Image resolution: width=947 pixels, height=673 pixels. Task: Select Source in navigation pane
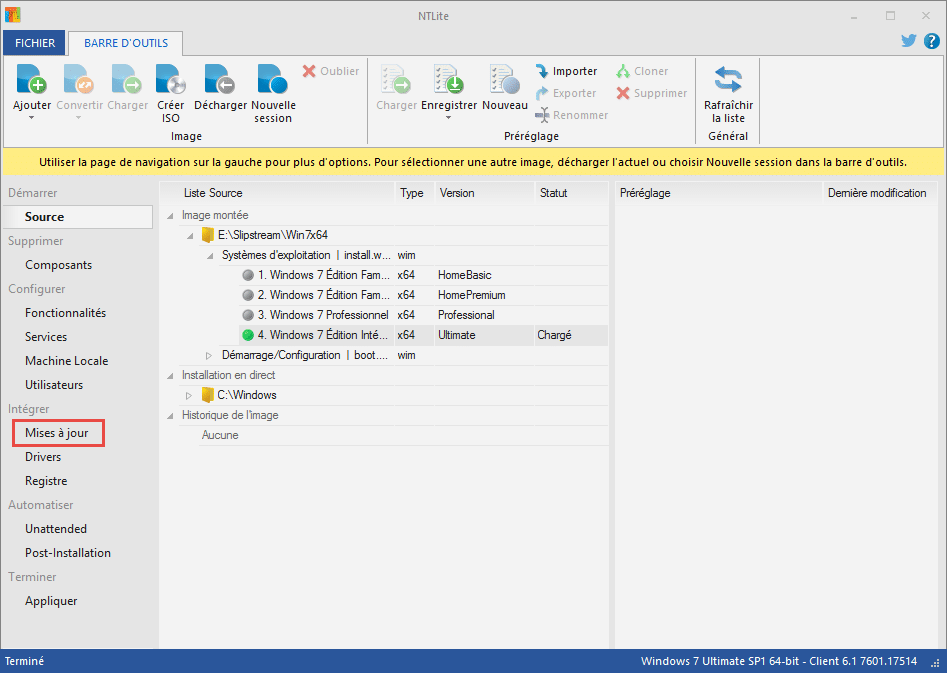click(78, 217)
